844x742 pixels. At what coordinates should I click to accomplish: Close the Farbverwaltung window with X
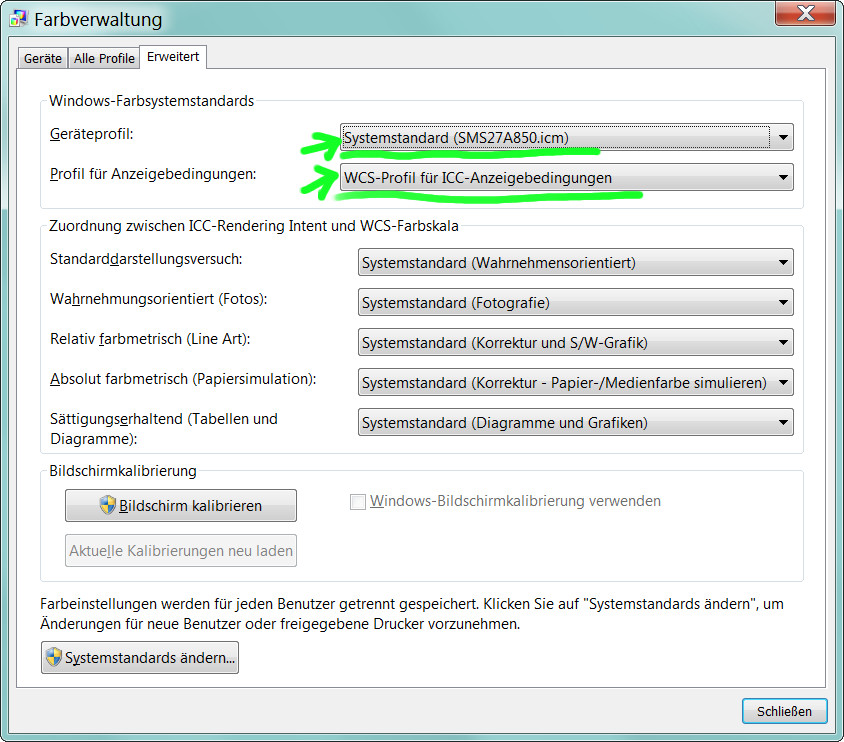806,12
